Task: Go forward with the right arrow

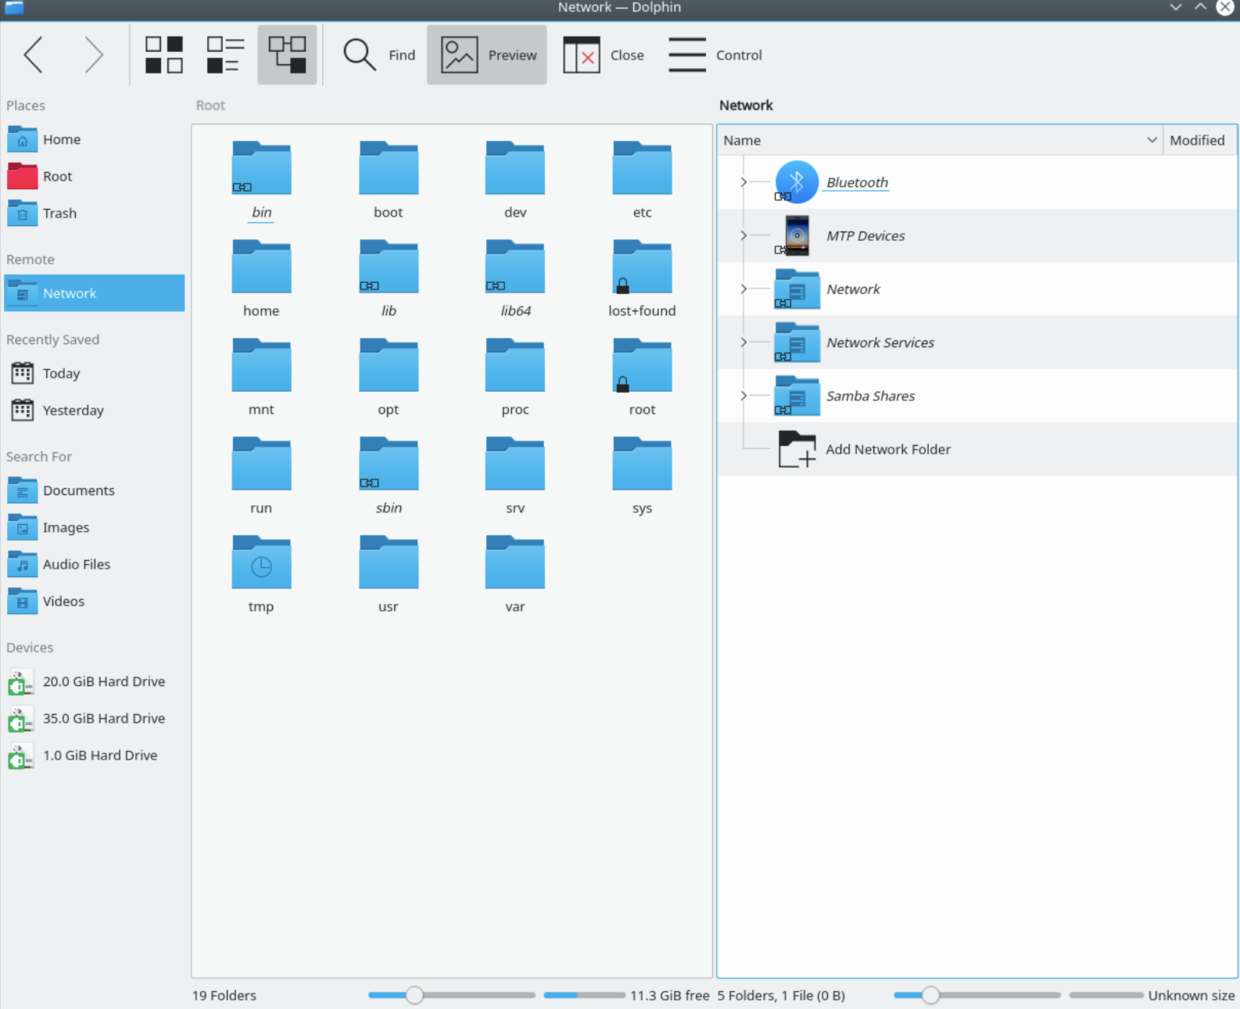Action: [93, 55]
